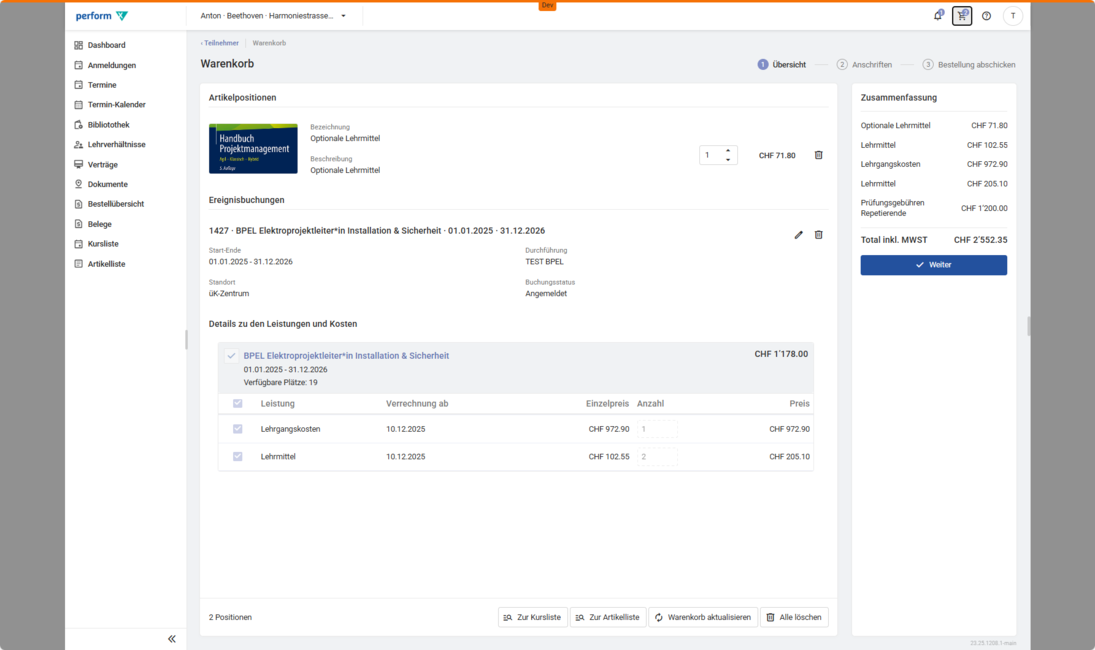1095x650 pixels.
Task: Open the user avatar T menu
Action: pos(1012,16)
